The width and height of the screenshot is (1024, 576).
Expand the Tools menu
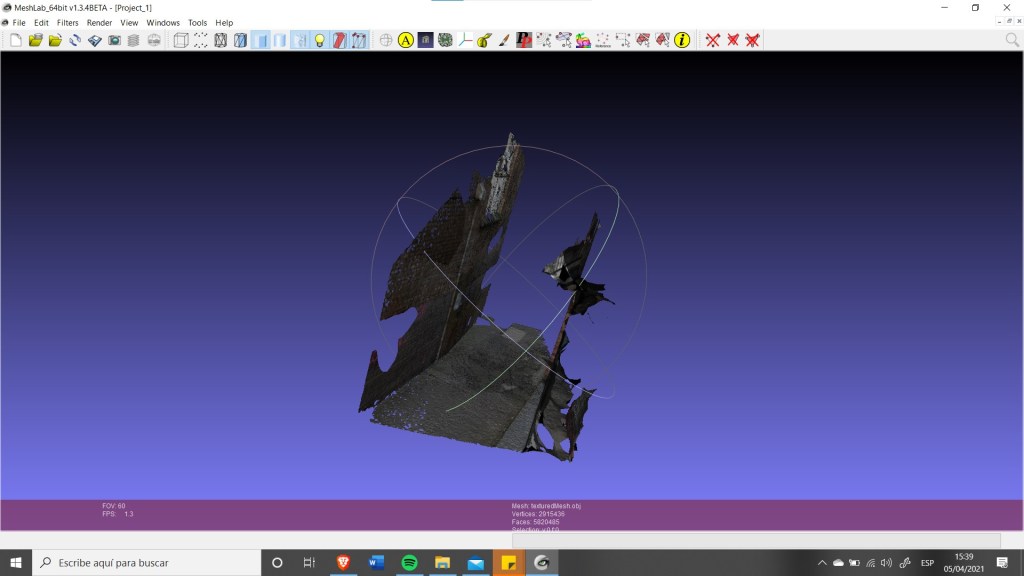(198, 22)
